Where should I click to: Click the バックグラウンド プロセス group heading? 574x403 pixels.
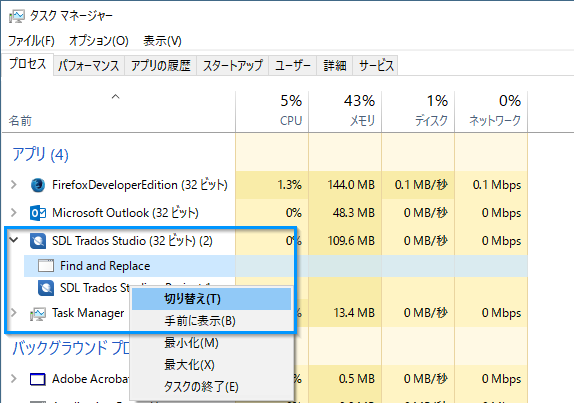coord(71,348)
